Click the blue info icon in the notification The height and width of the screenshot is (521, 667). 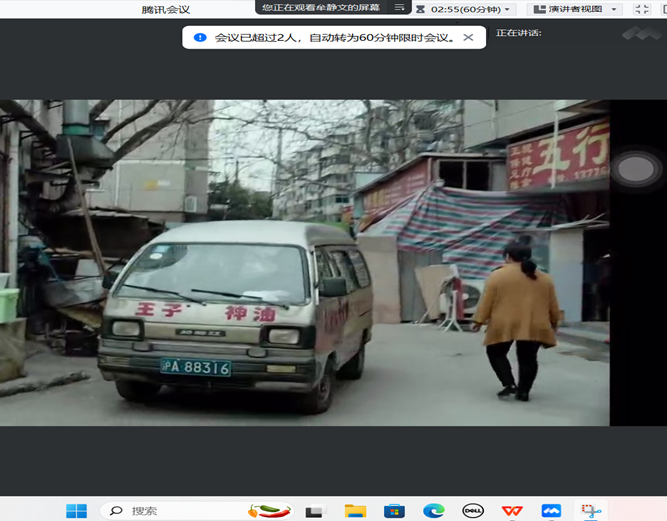coord(200,37)
